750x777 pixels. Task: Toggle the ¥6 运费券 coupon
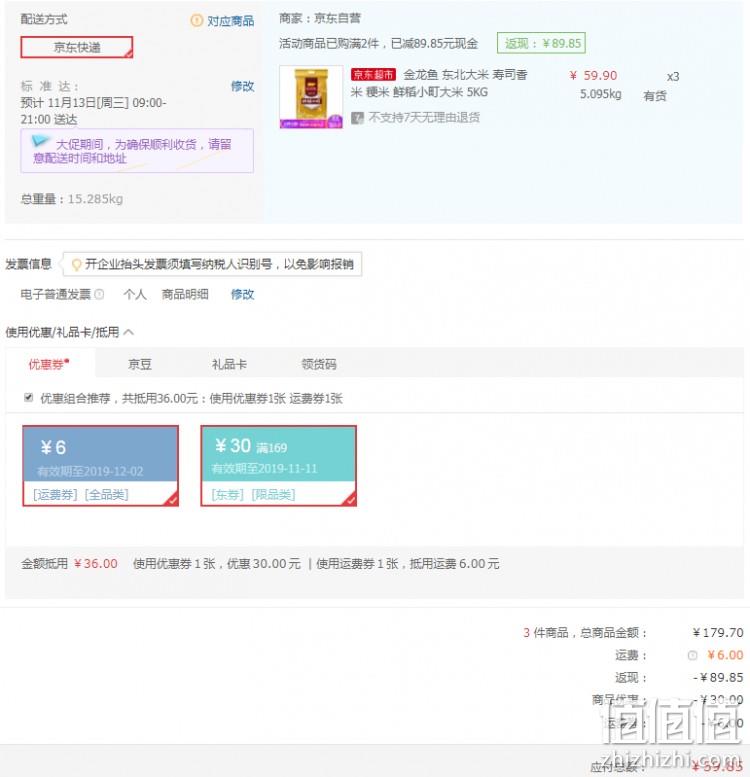pyautogui.click(x=101, y=466)
